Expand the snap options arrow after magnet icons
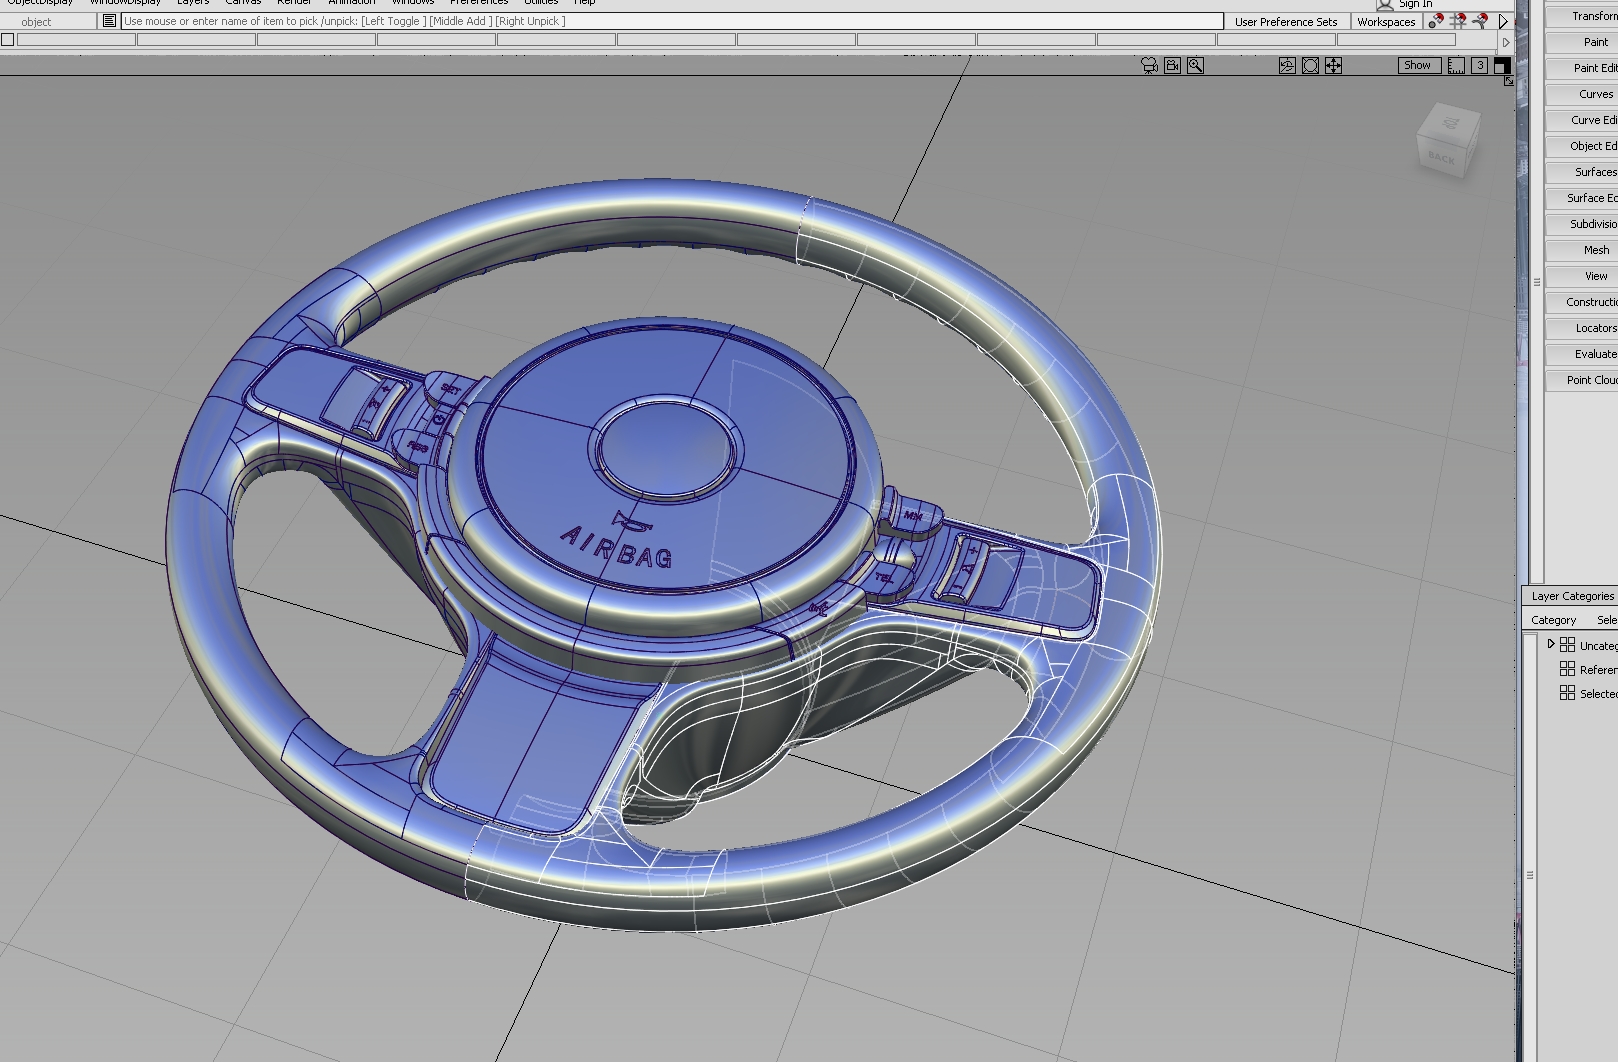This screenshot has height=1062, width=1618. point(1503,22)
